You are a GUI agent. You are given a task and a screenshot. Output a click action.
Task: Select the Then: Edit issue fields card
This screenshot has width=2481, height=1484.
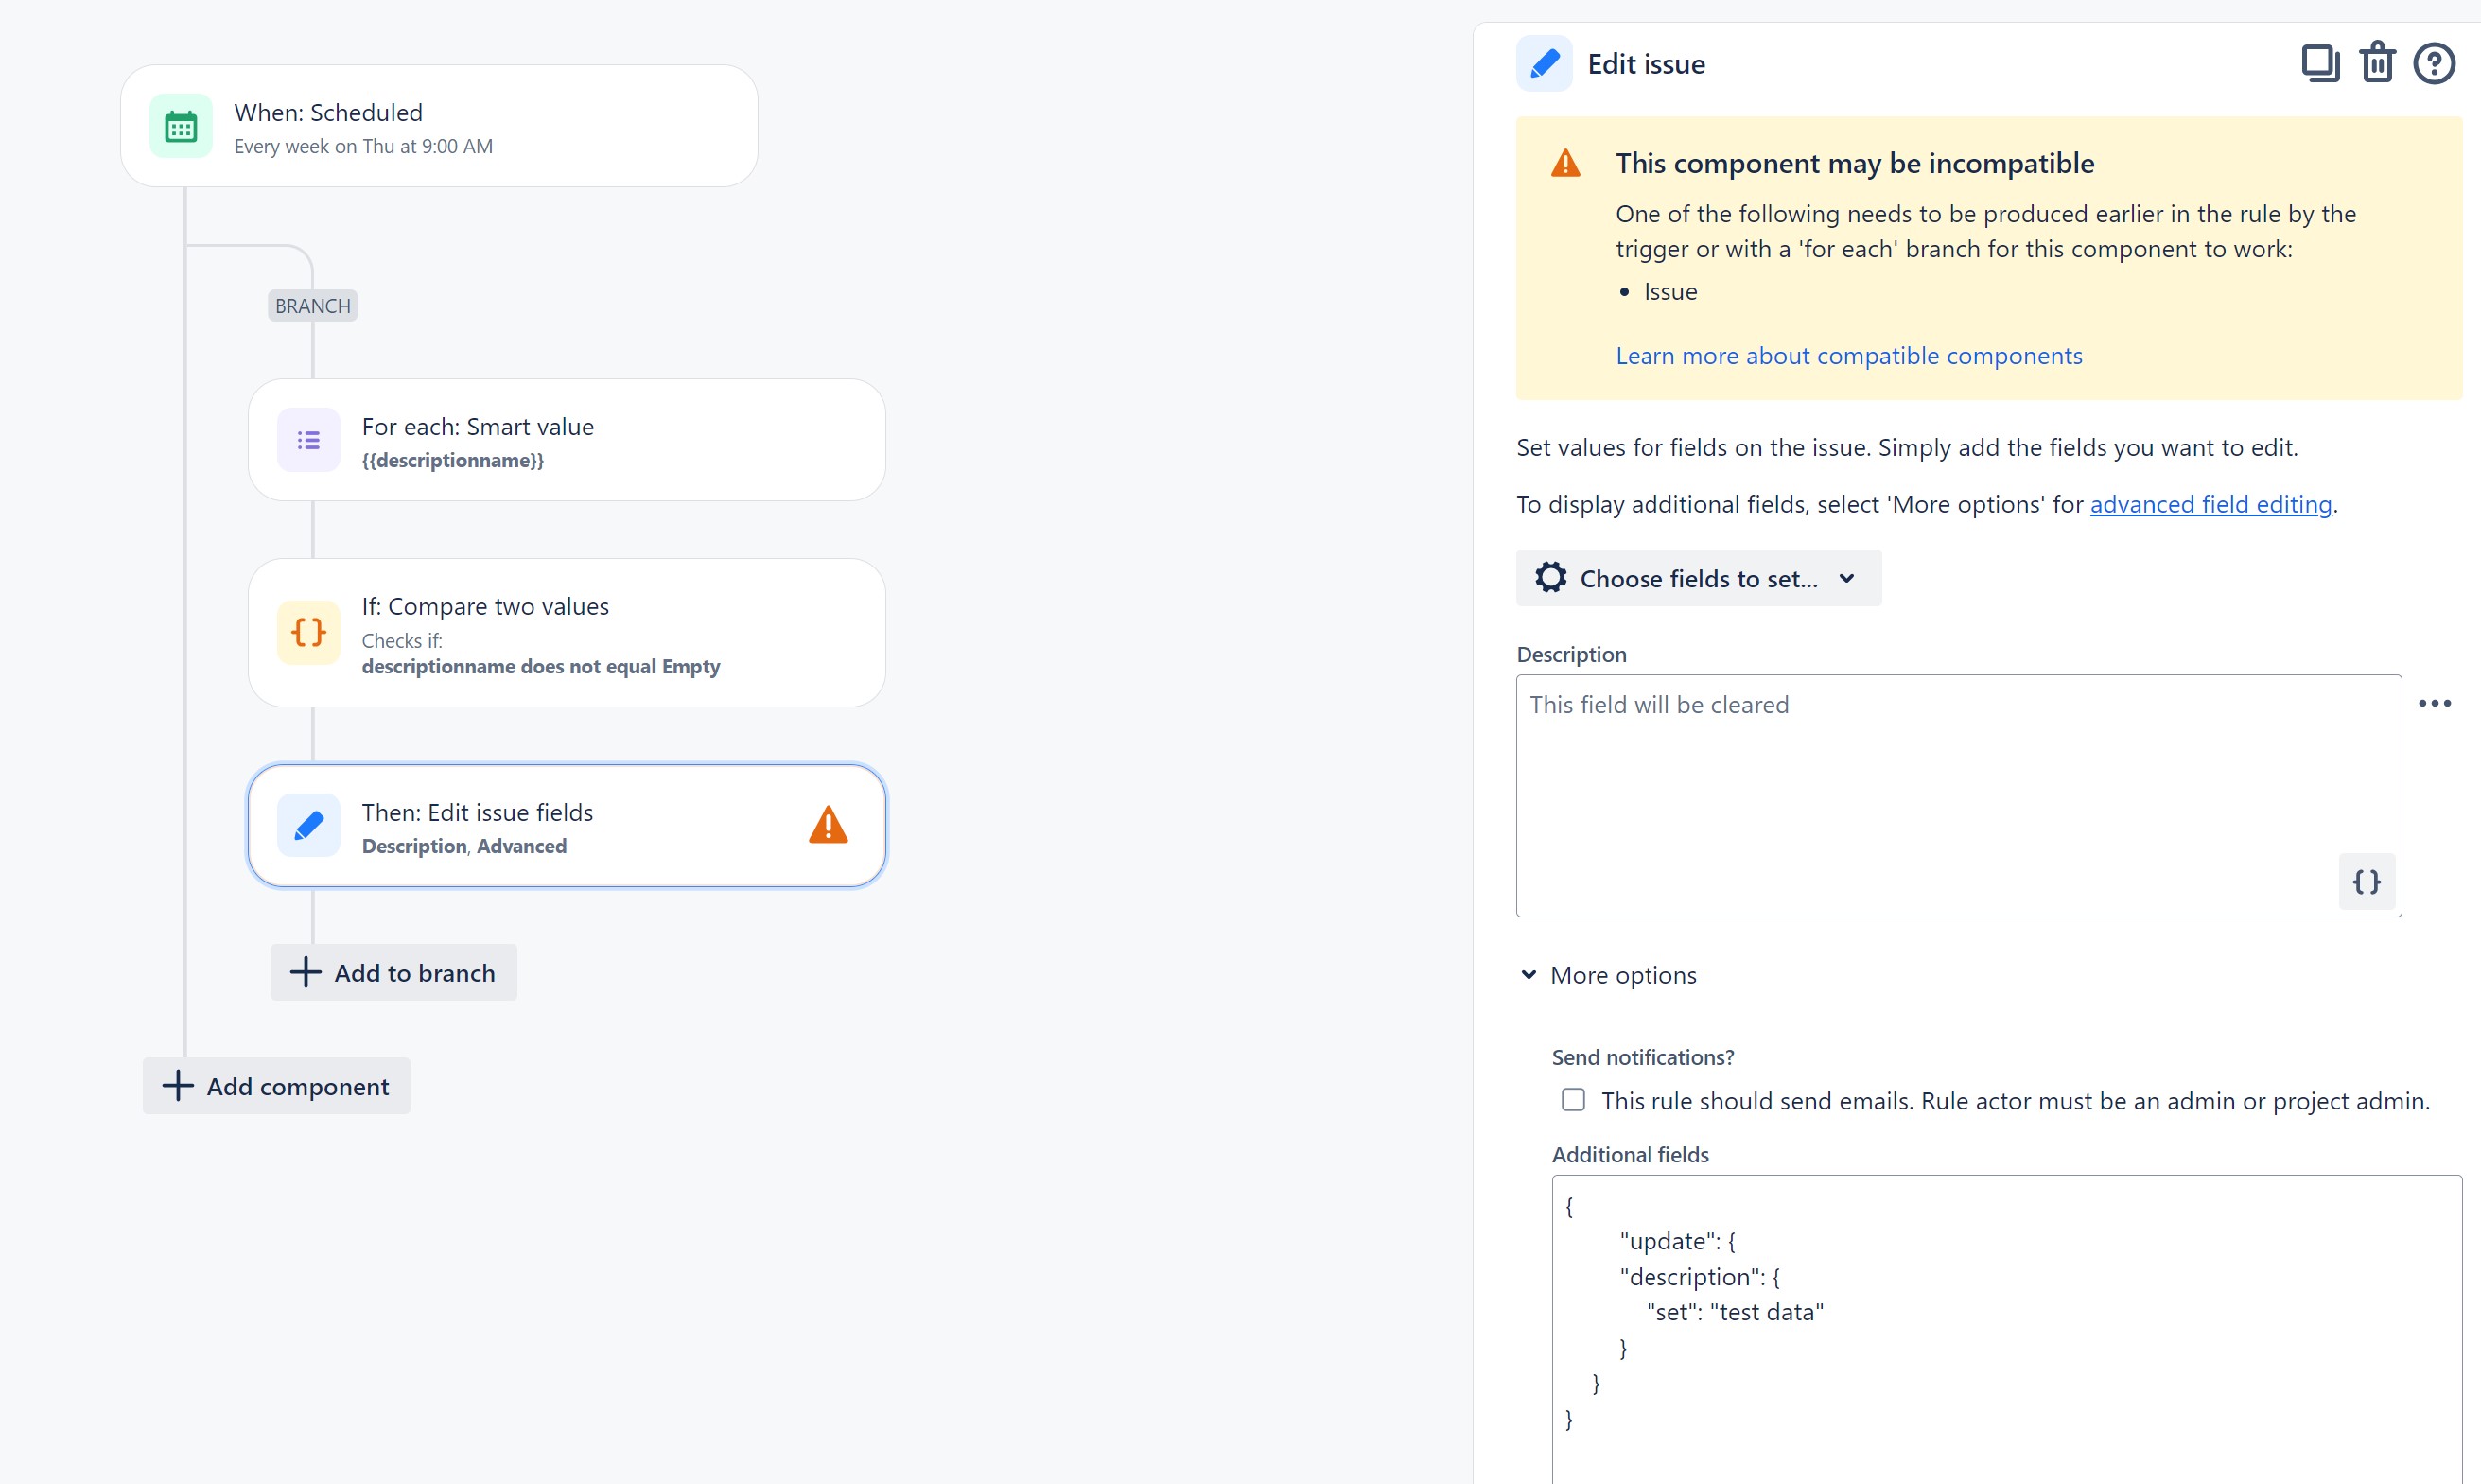click(567, 826)
